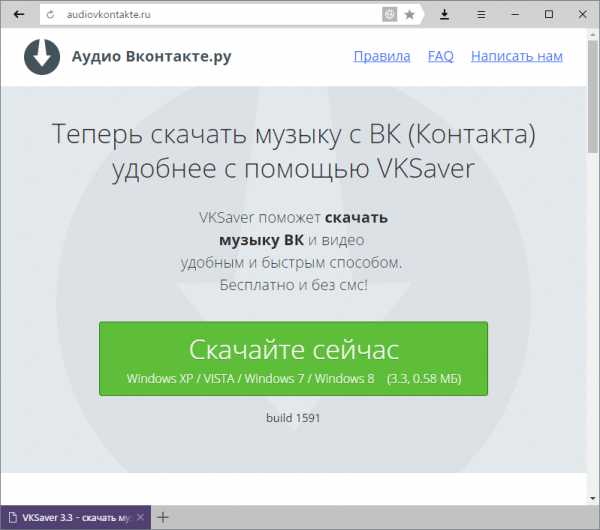Click the headline Теперь скачать музыку с ВК
The image size is (600, 530).
[x=293, y=151]
